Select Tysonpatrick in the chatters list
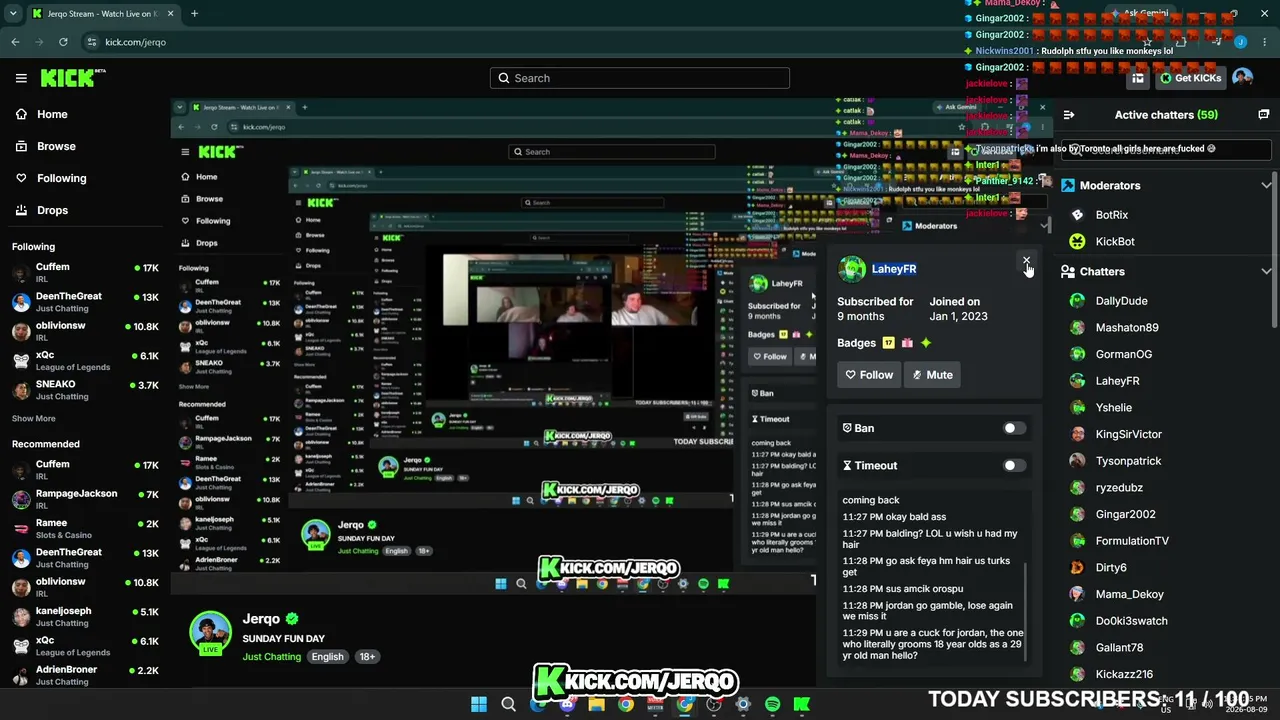The height and width of the screenshot is (720, 1280). [x=1128, y=461]
